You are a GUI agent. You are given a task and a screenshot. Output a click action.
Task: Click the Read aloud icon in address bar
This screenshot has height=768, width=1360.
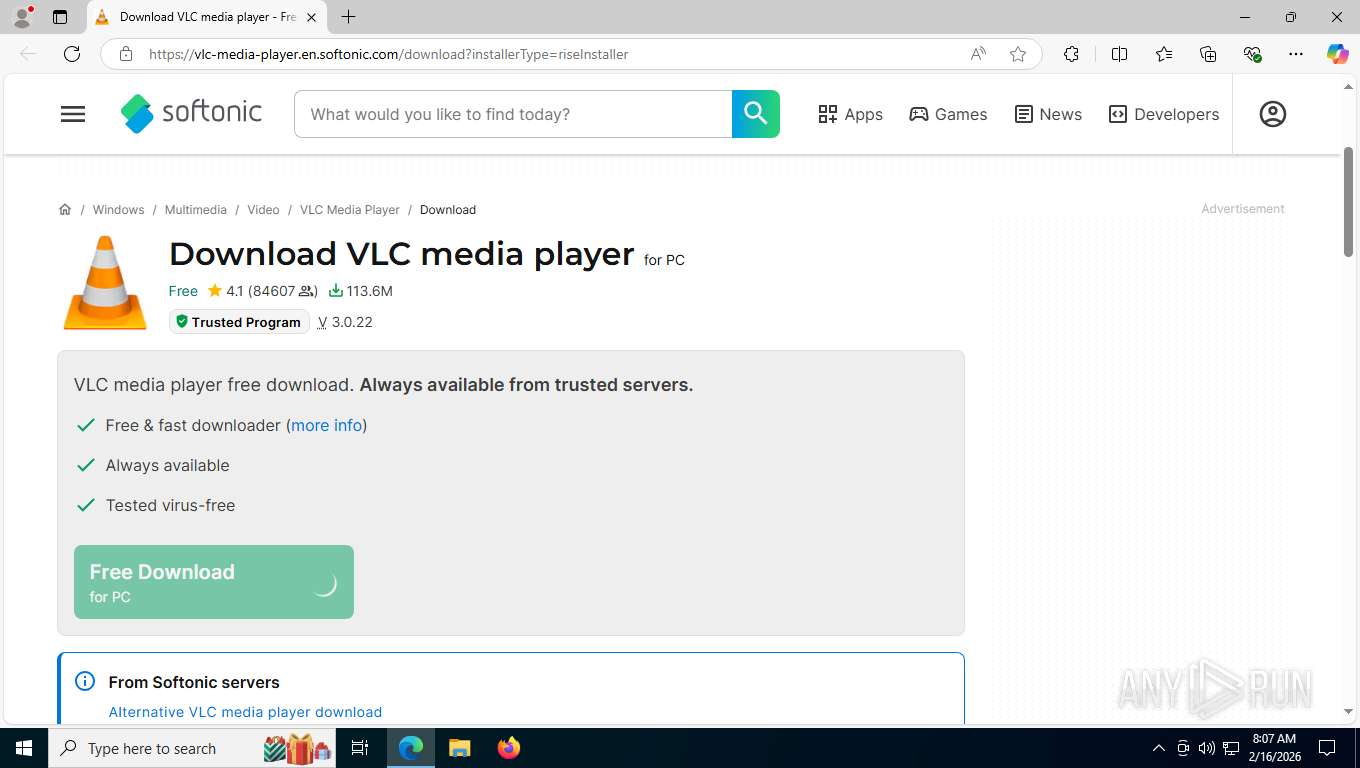pyautogui.click(x=978, y=54)
